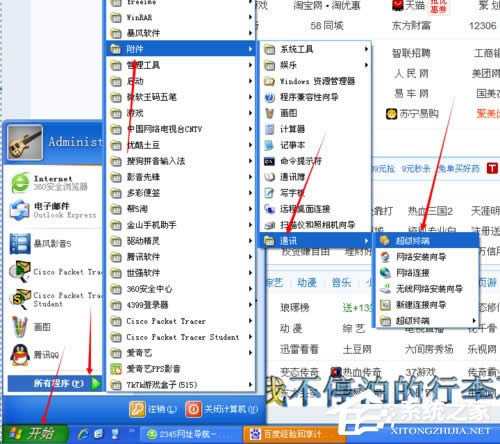Open 超级终端 HyperTerminal program icon
The width and height of the screenshot is (500, 444).
(x=385, y=240)
